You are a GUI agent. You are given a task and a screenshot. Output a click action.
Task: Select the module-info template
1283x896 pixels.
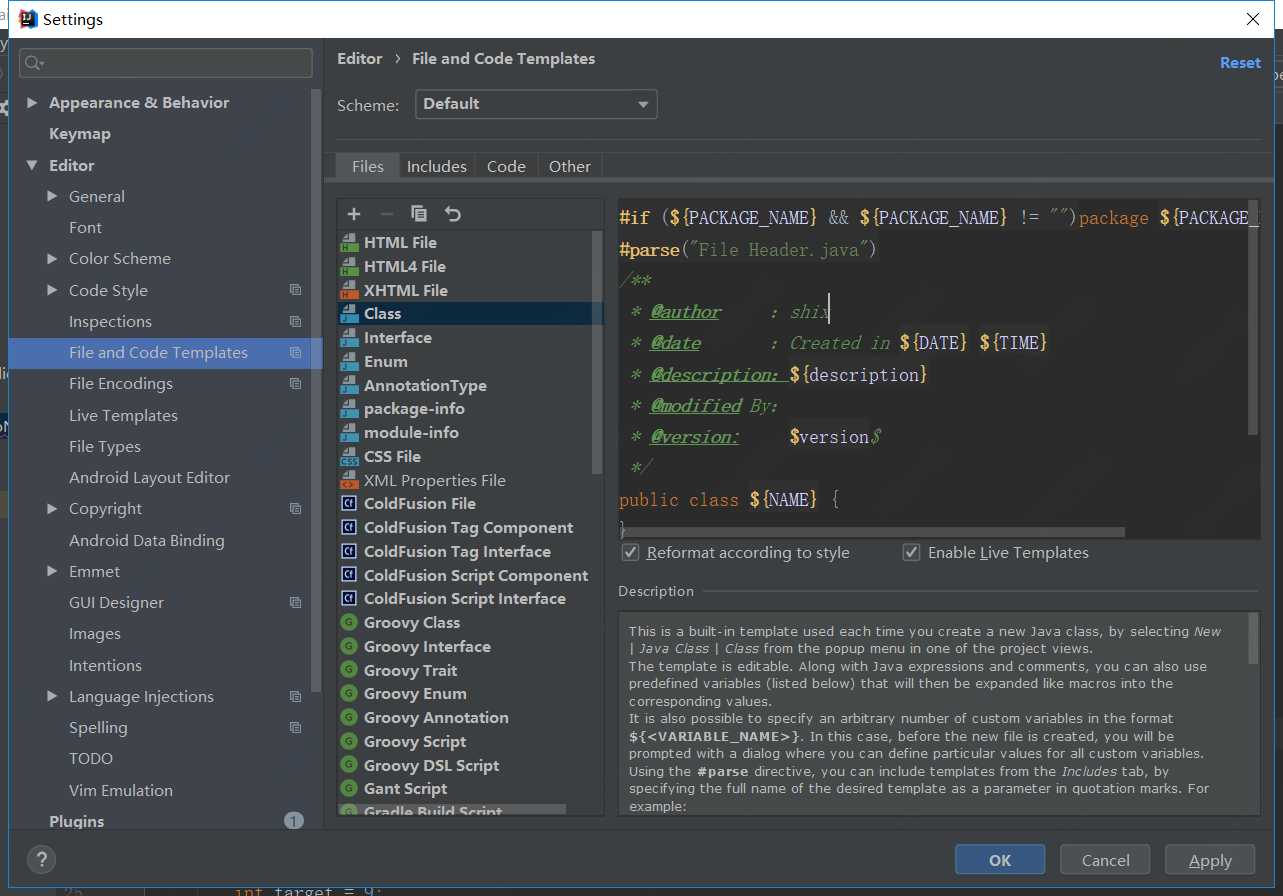pos(411,433)
